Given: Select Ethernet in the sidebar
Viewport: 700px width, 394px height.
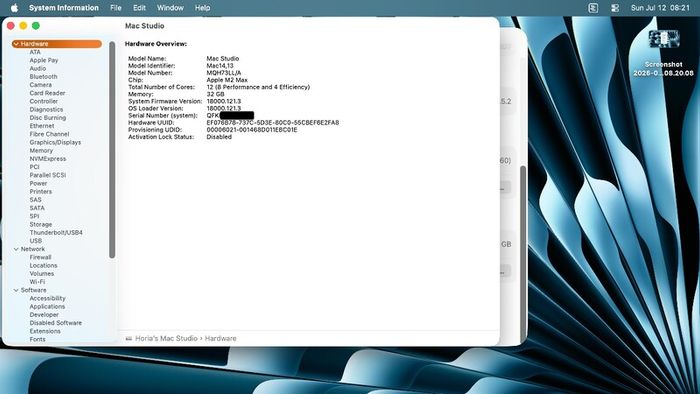Looking at the screenshot, I should point(42,126).
